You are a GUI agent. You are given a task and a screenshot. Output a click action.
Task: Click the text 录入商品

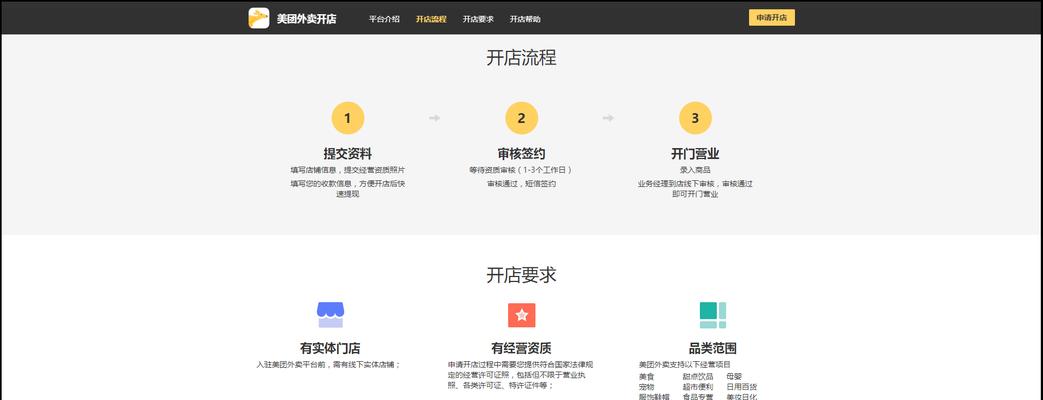click(695, 170)
